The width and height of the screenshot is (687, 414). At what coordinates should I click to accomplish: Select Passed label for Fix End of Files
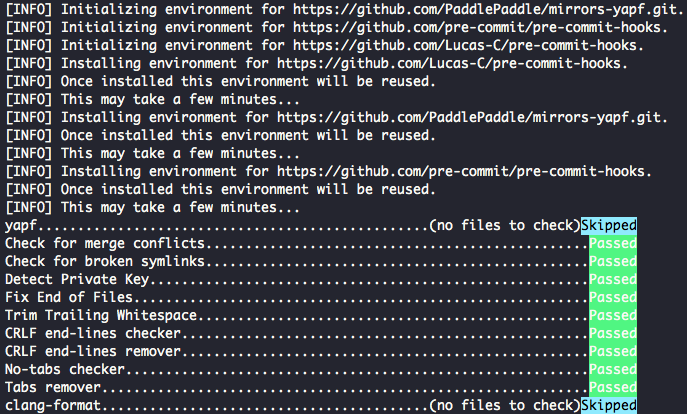pos(612,298)
